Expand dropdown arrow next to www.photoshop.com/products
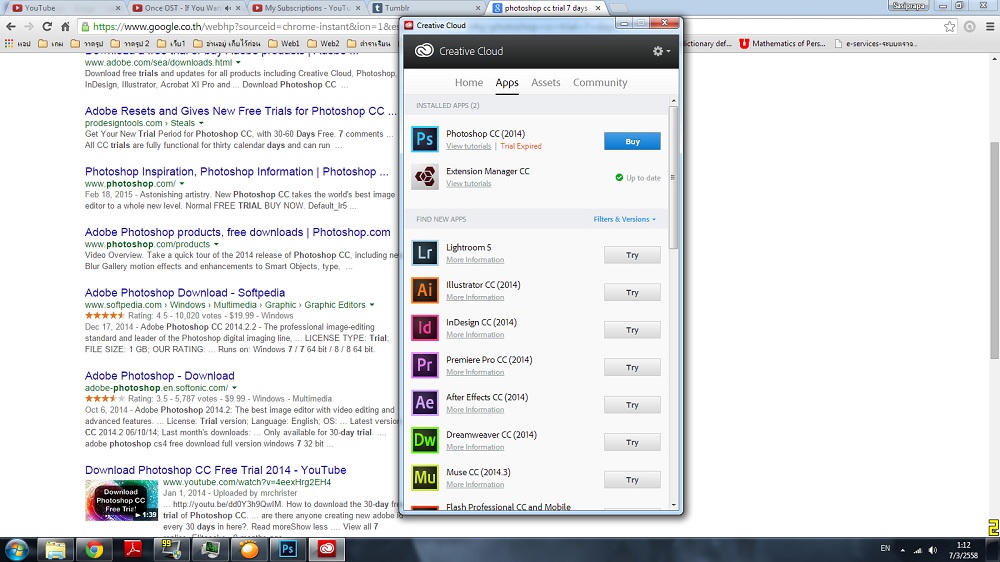The image size is (1000, 562). (x=216, y=244)
